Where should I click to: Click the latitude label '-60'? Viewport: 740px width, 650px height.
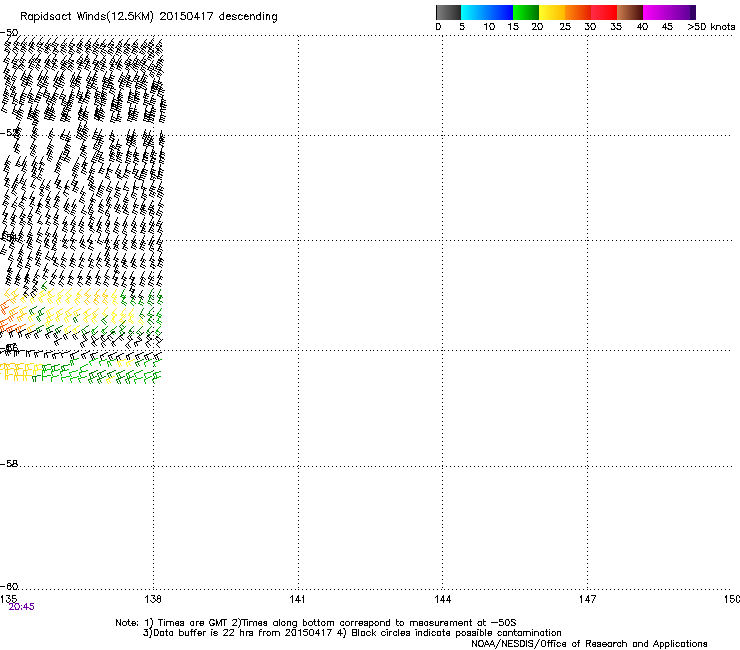[9, 587]
